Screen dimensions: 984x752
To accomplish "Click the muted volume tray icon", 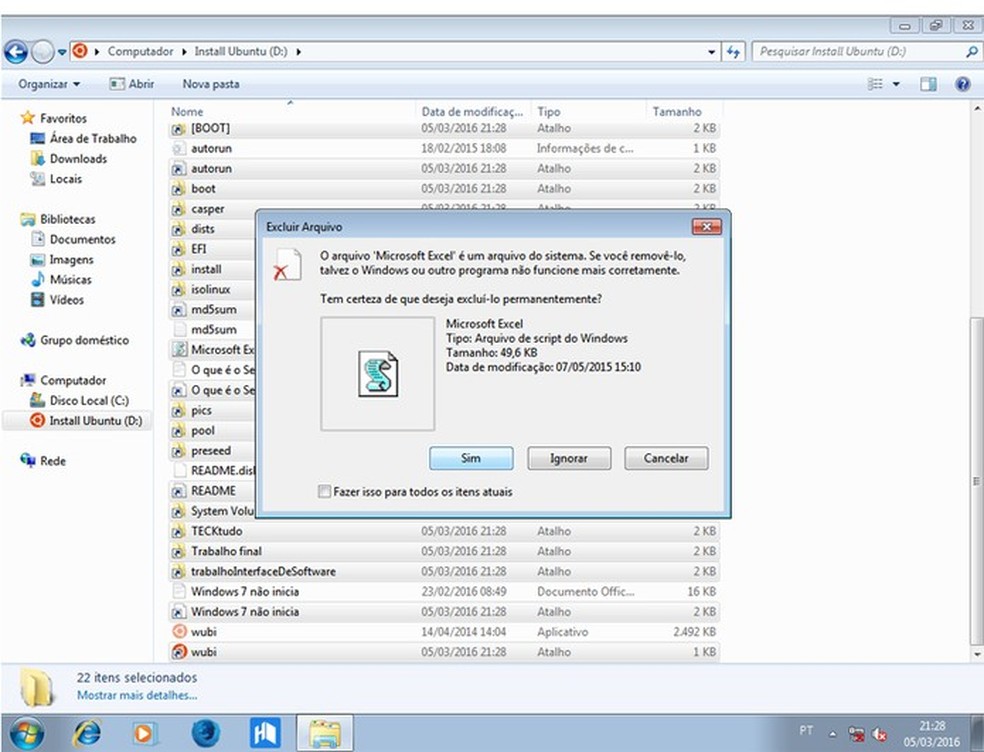I will pos(880,734).
